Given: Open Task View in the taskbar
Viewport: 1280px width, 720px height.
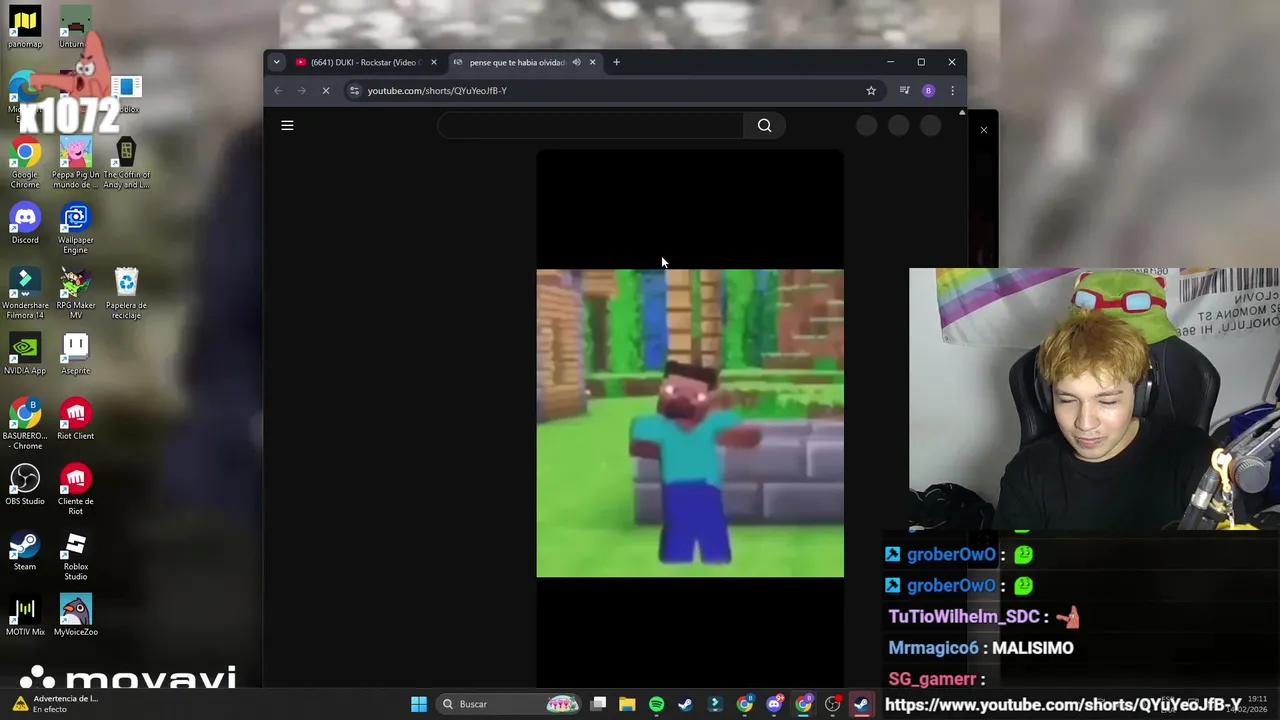Looking at the screenshot, I should 598,704.
